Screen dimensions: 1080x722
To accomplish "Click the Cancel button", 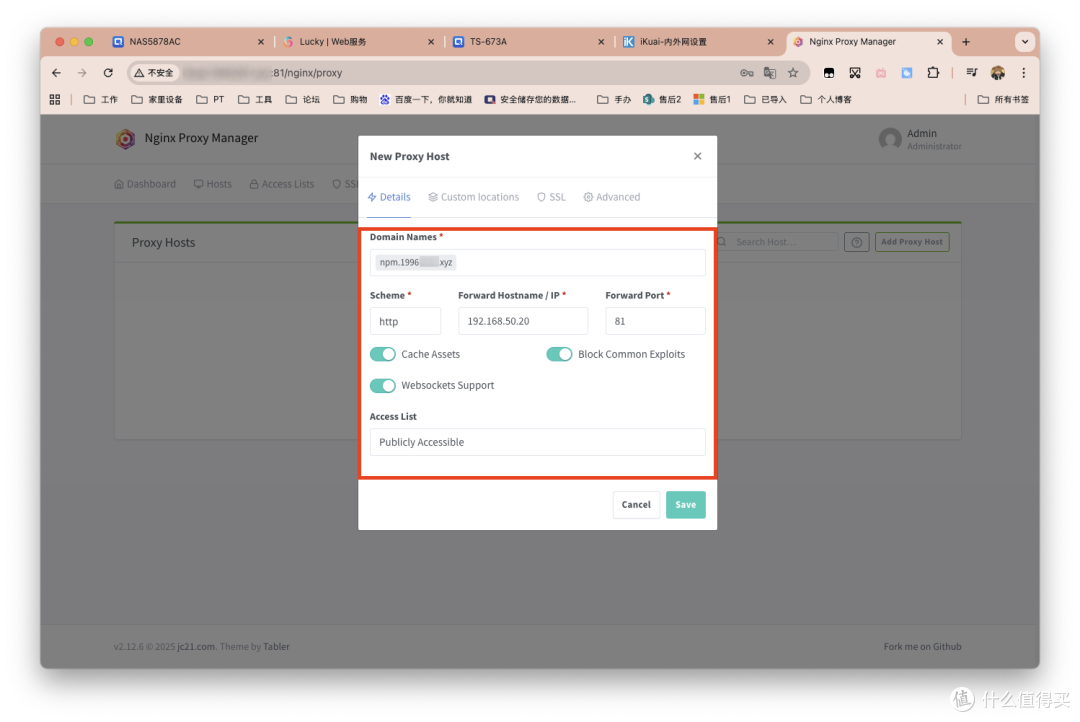I will point(636,505).
